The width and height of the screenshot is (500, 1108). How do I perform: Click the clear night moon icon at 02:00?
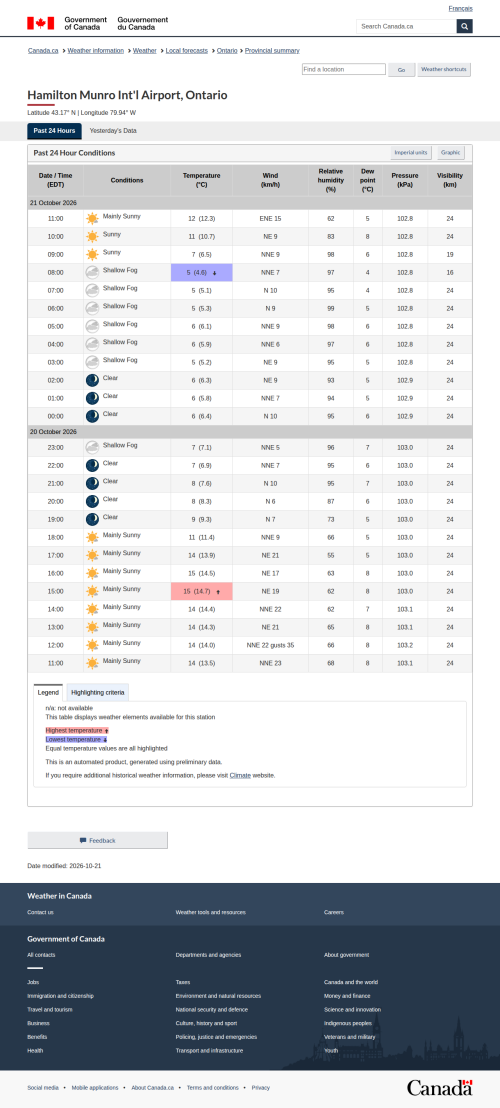coord(93,380)
